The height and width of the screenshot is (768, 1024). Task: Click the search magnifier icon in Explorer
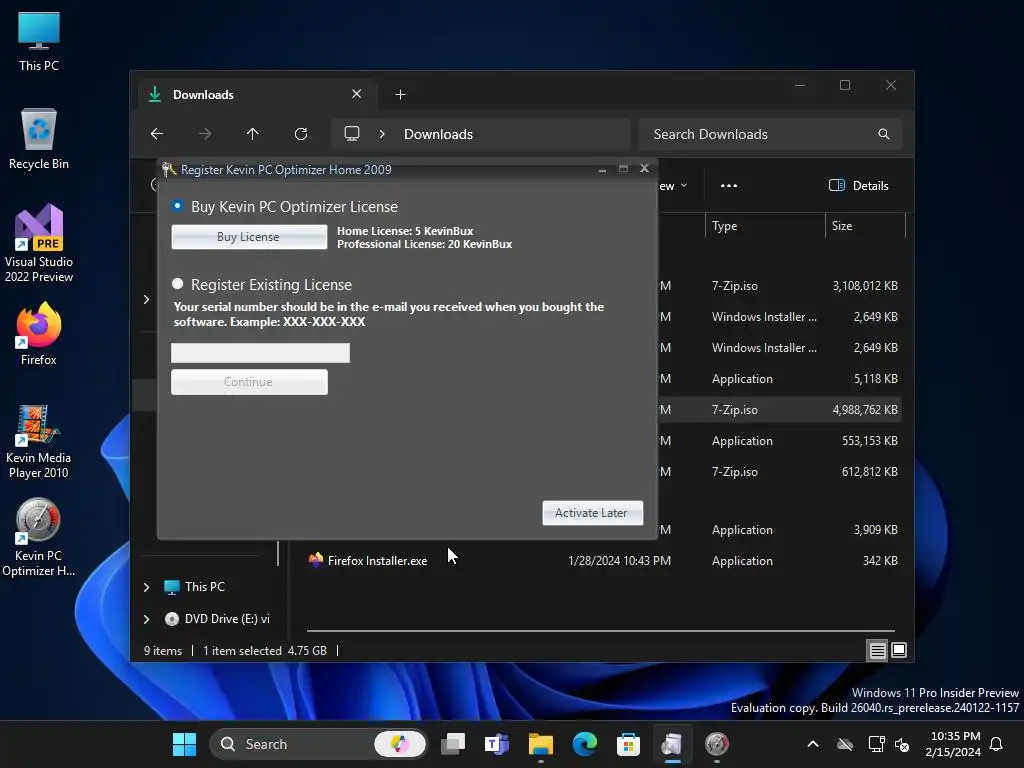(884, 134)
